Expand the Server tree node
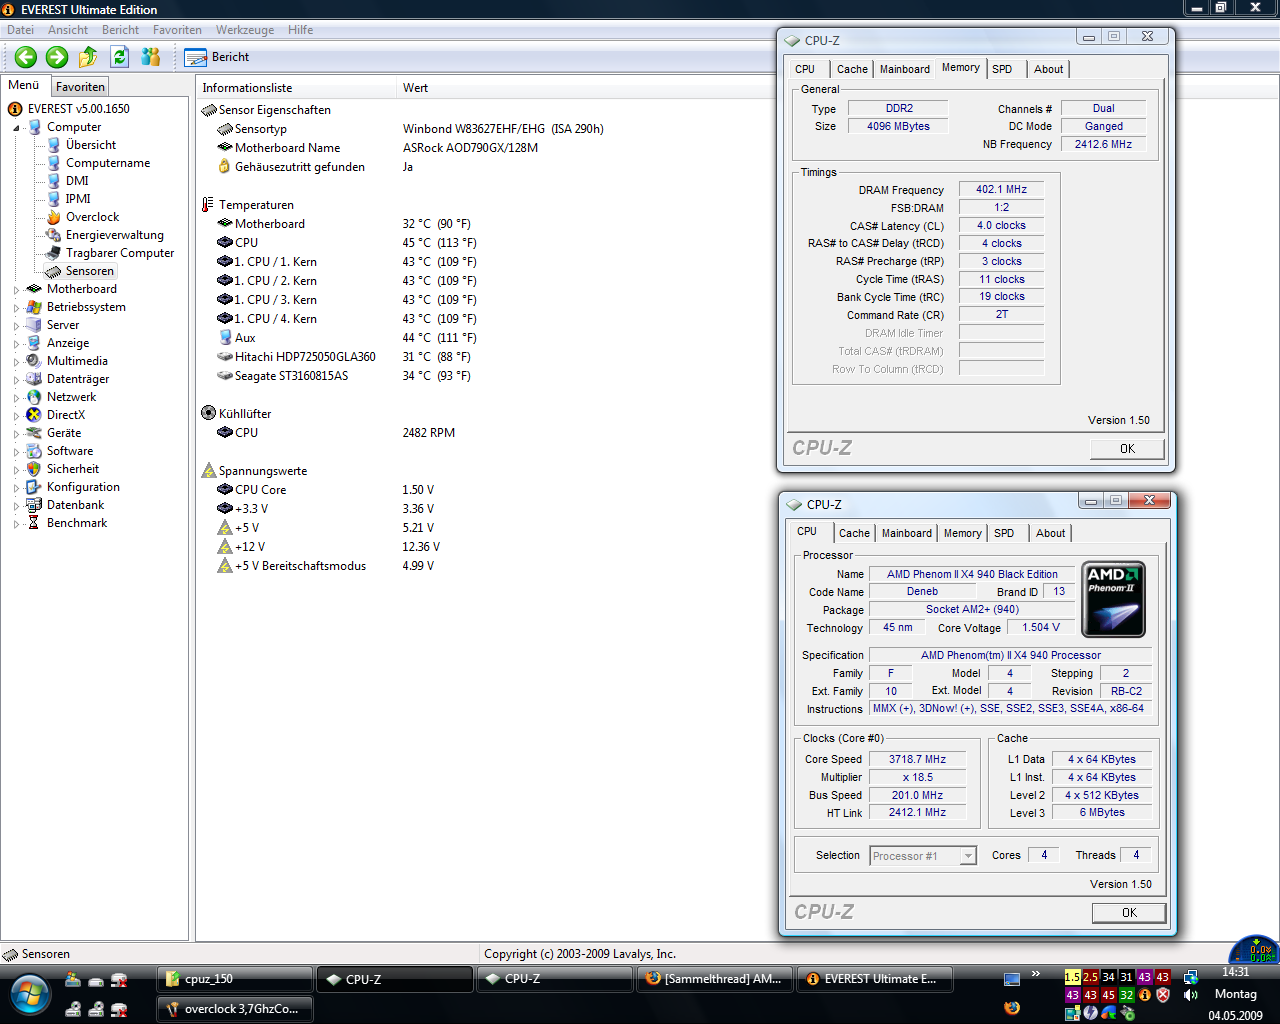 (x=16, y=326)
